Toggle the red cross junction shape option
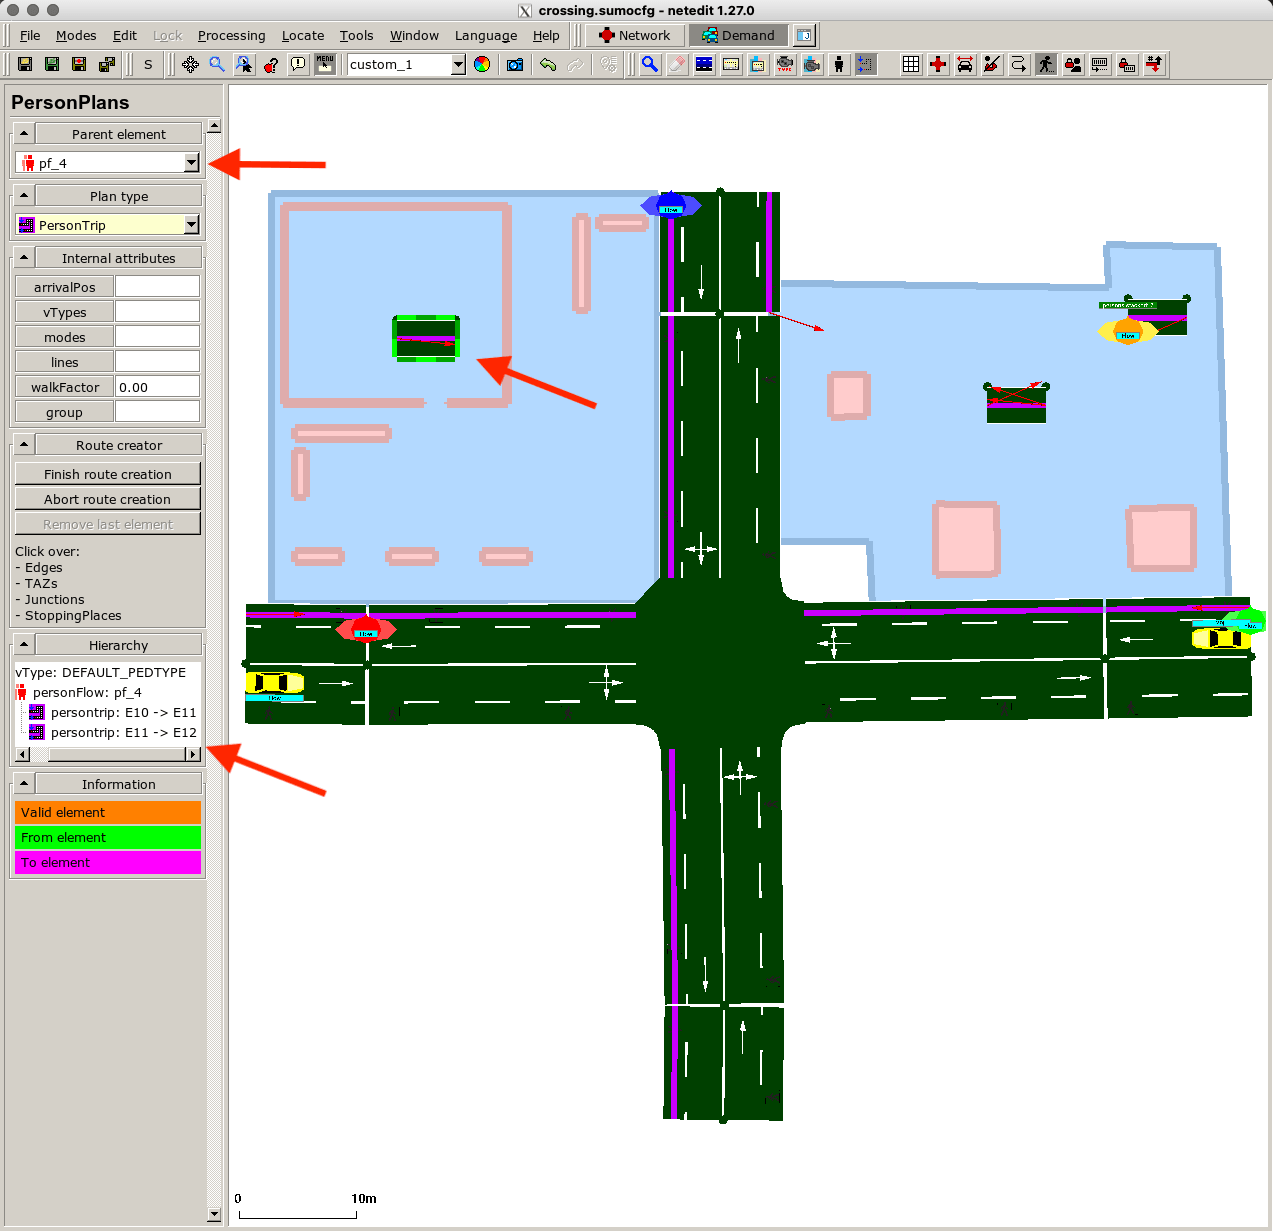The width and height of the screenshot is (1273, 1231). coord(938,64)
